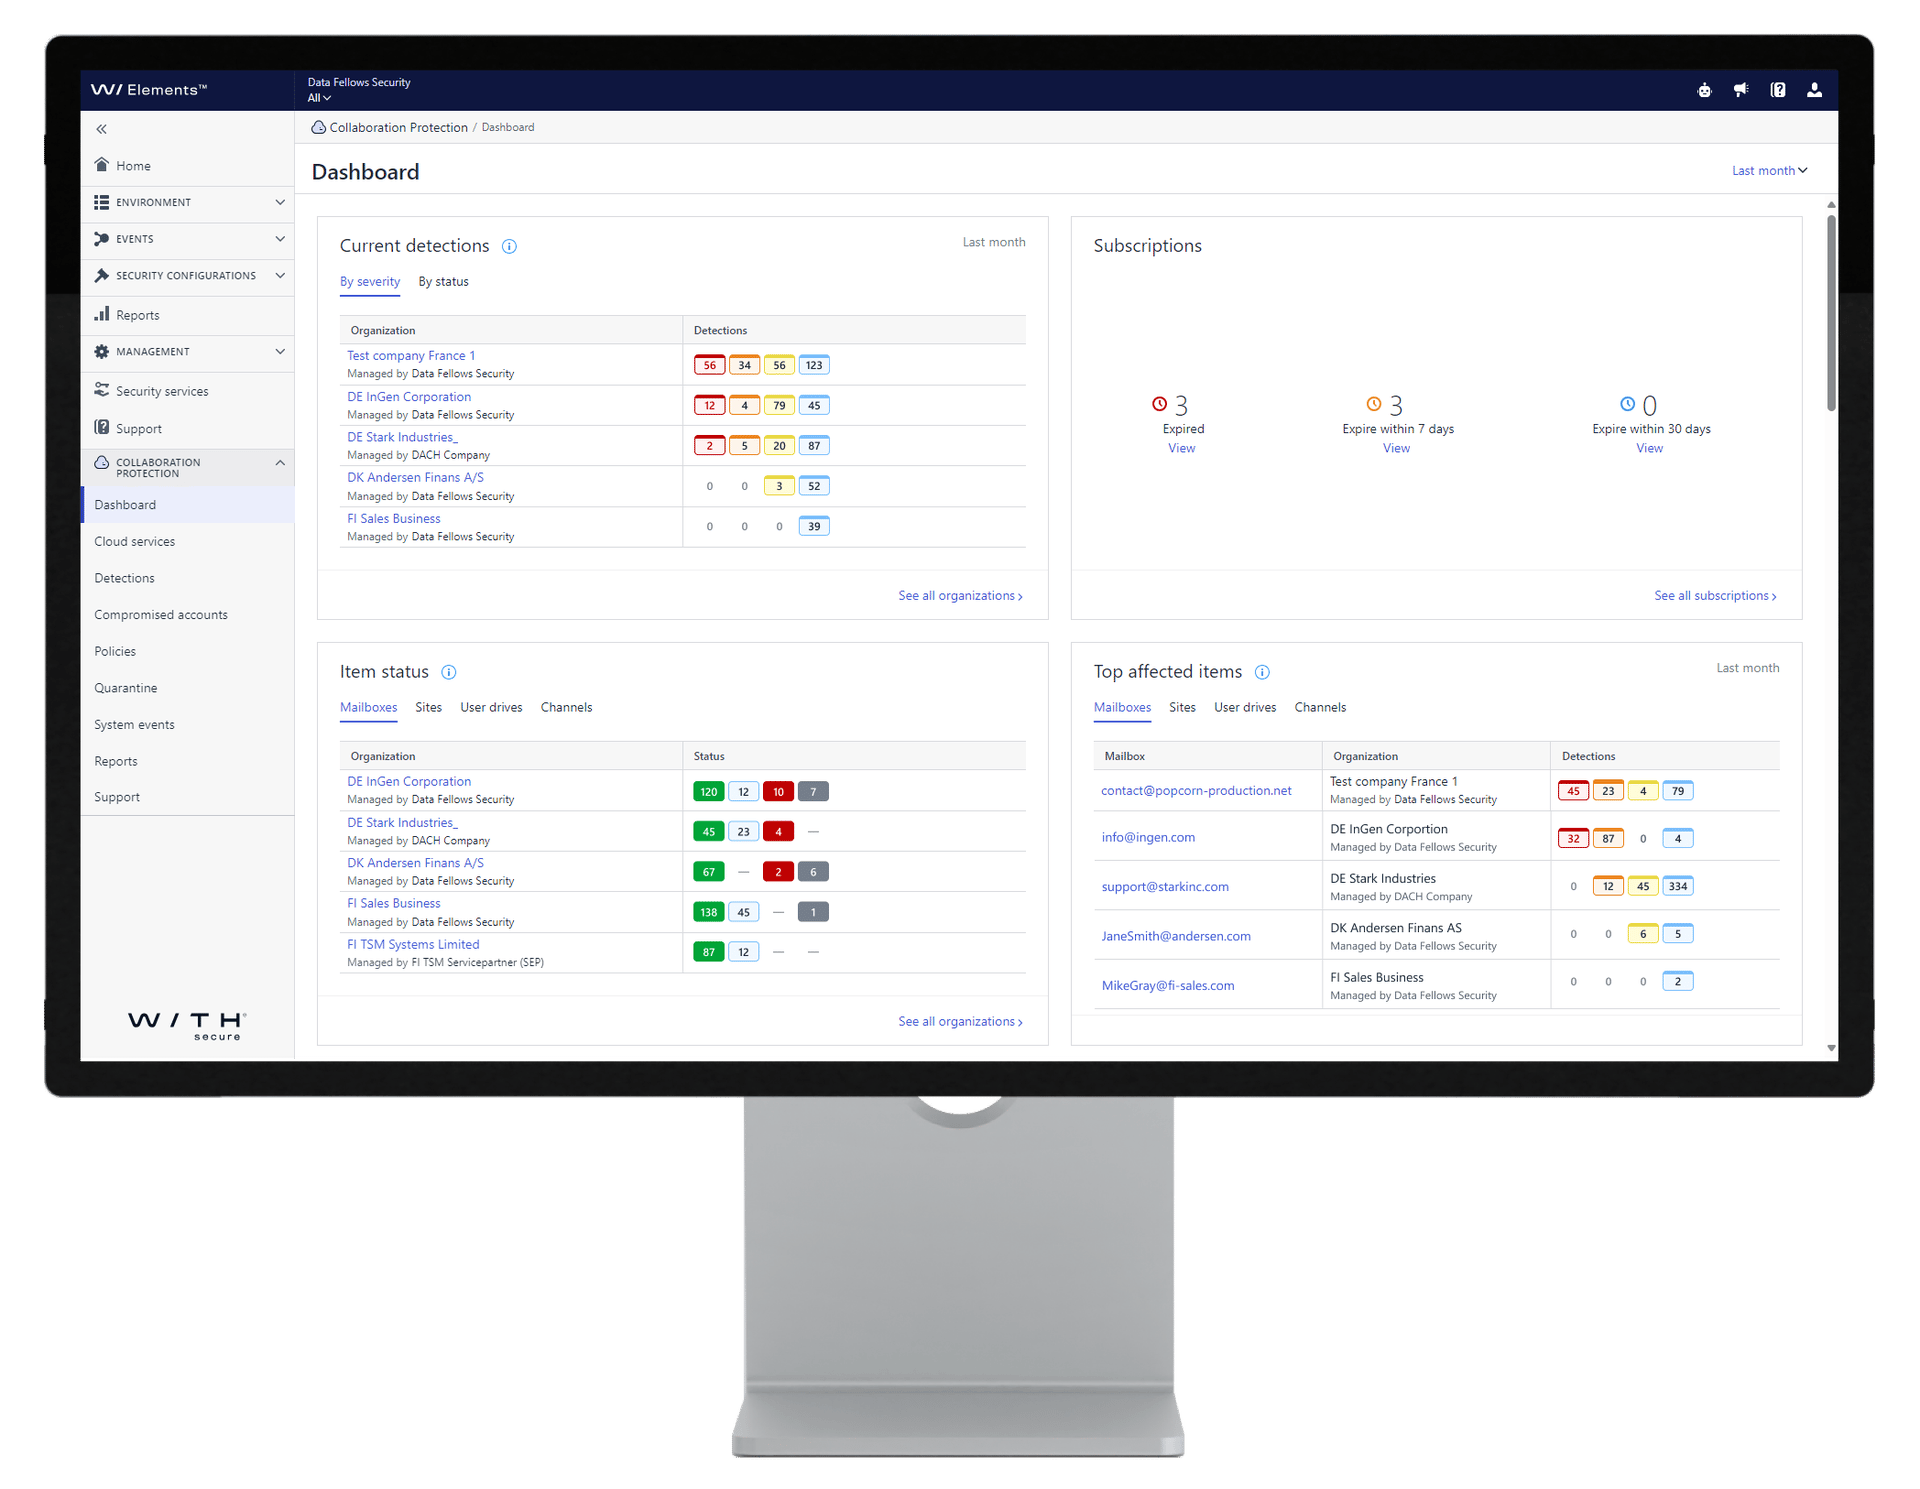
Task: Open MikeGray@fi-sales.com mailbox link
Action: pyautogui.click(x=1168, y=986)
